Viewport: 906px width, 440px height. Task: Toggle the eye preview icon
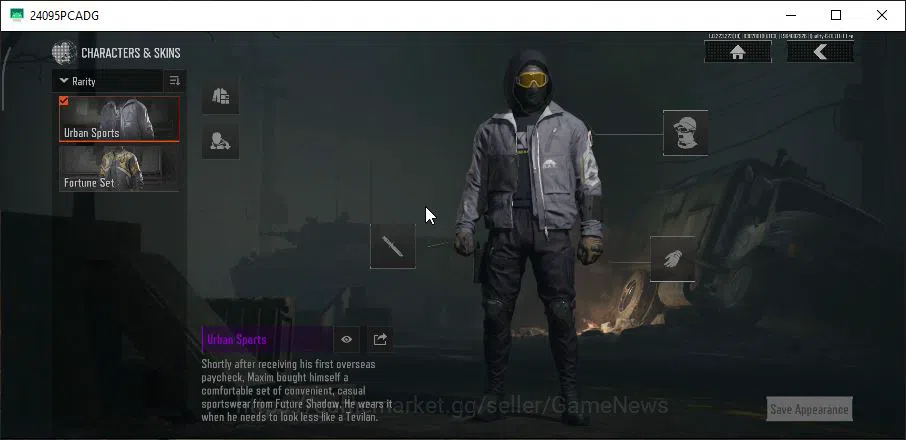click(347, 340)
